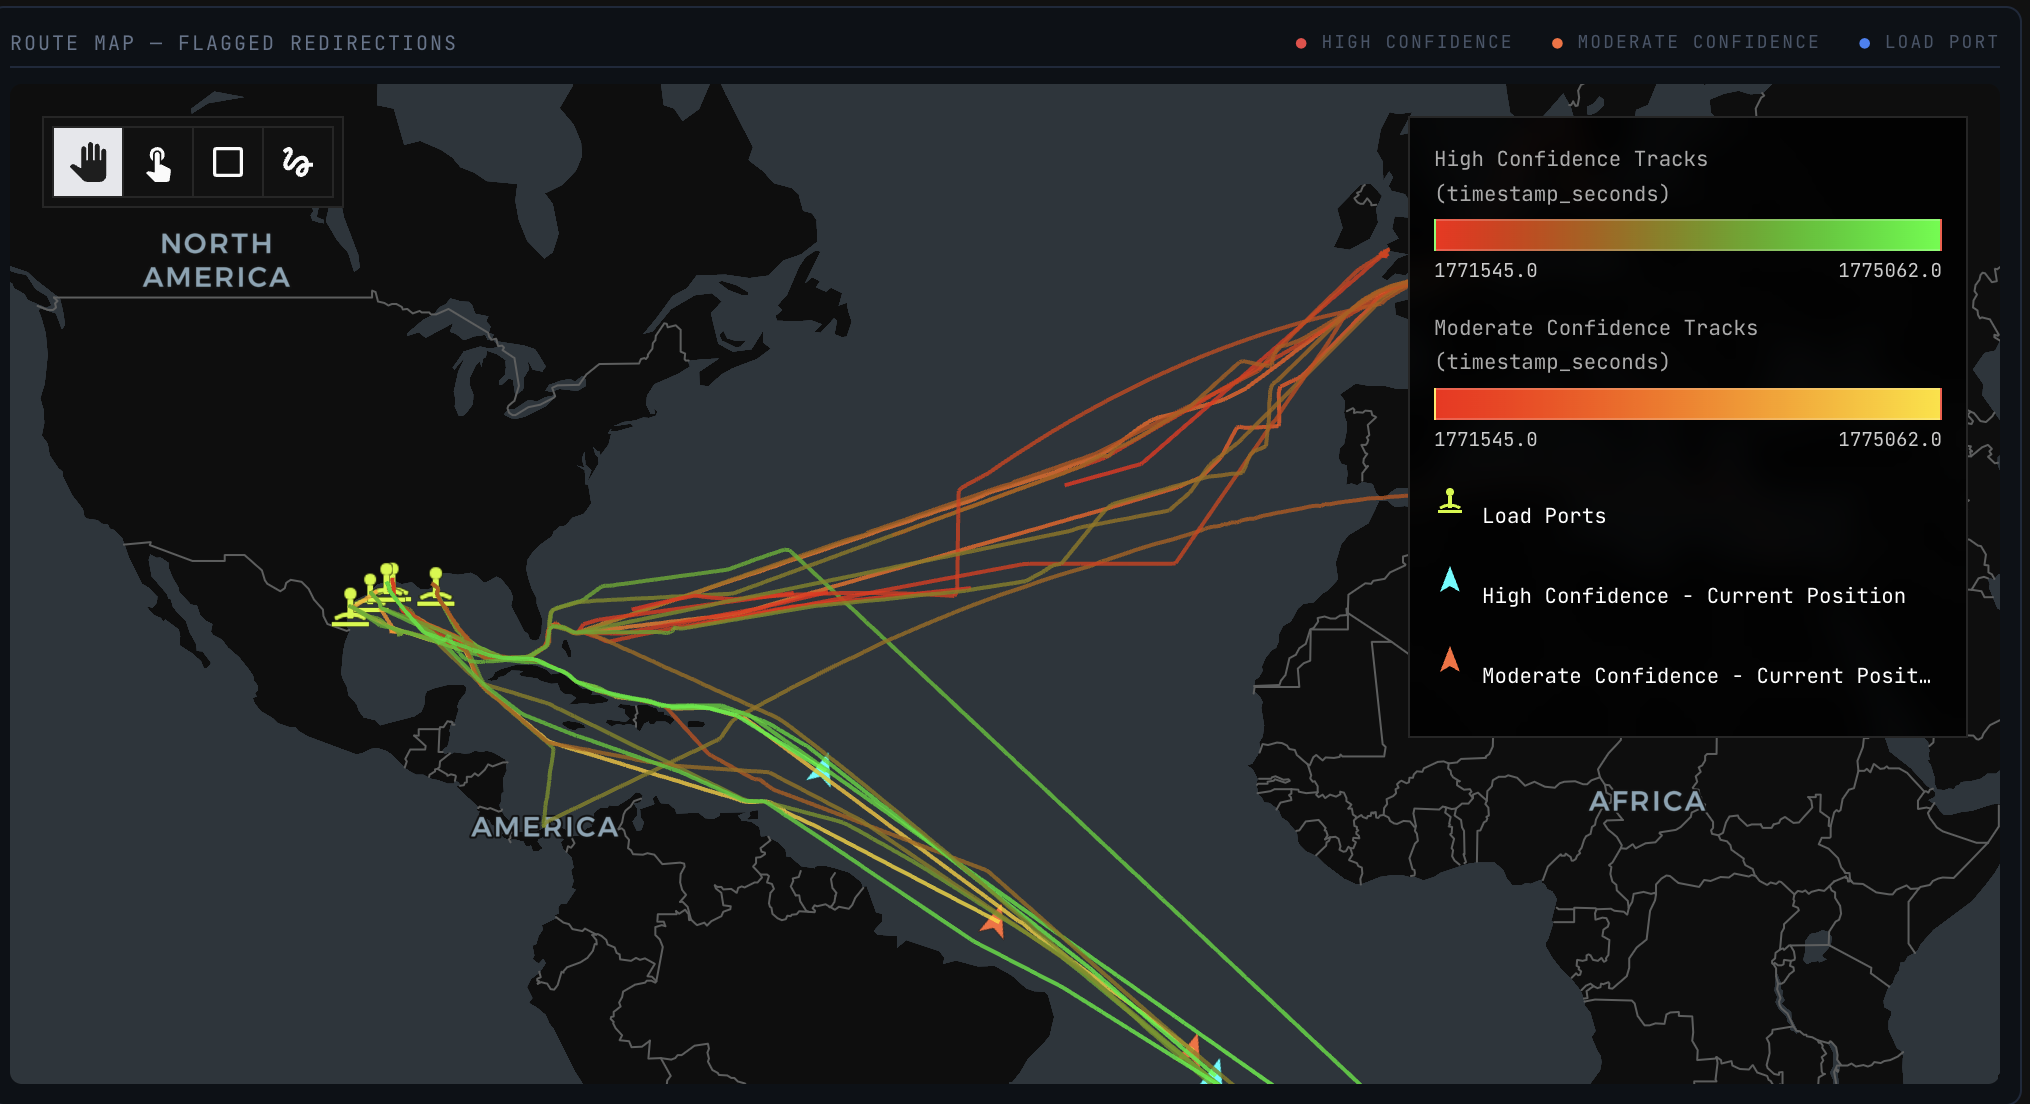
Task: Click cyan High Confidence arrow in legend
Action: coord(1450,581)
